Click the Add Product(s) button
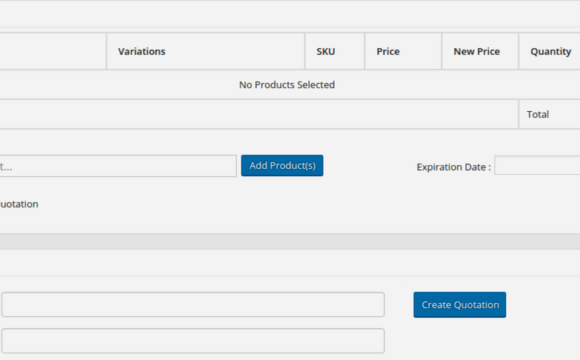 [x=282, y=165]
